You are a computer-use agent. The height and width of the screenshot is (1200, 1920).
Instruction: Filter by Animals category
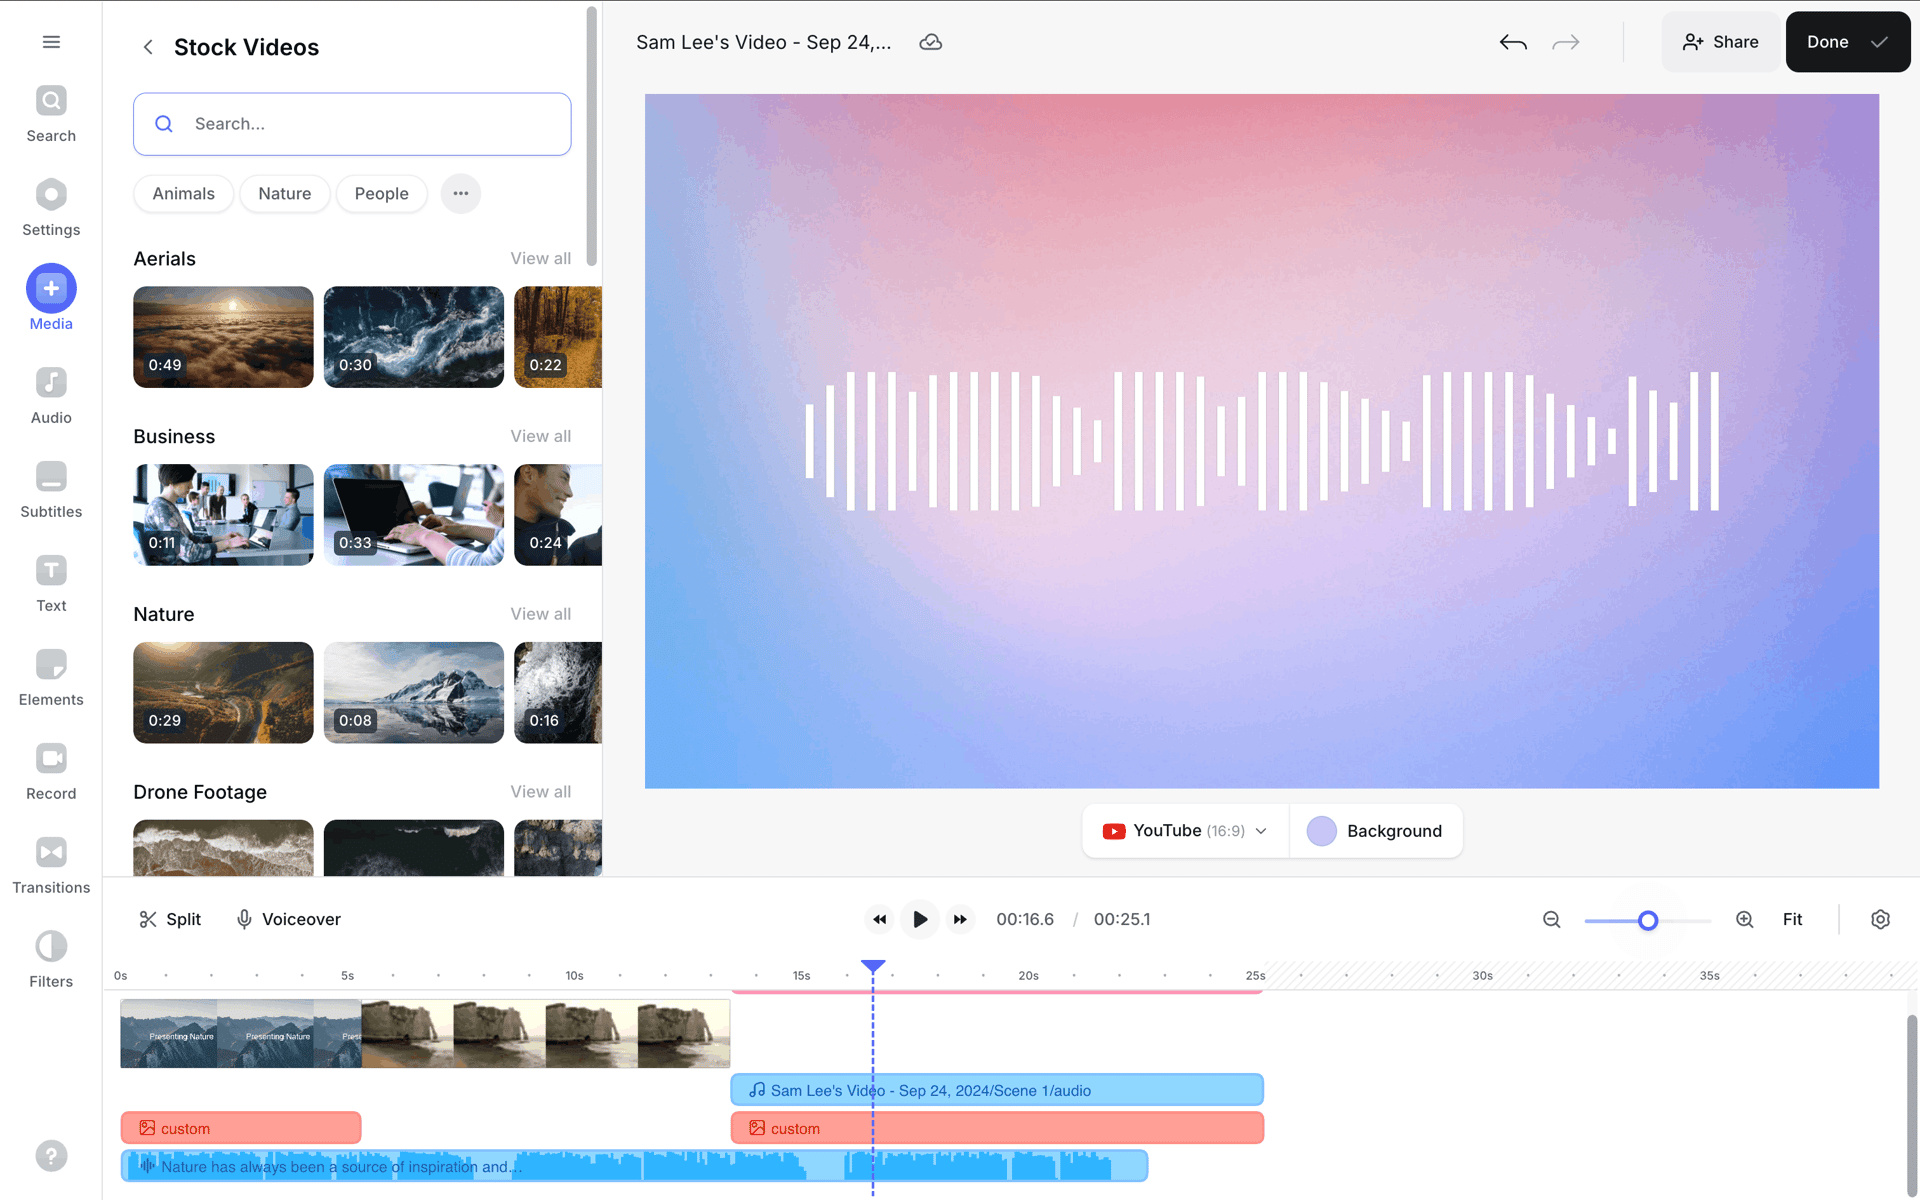pos(183,194)
